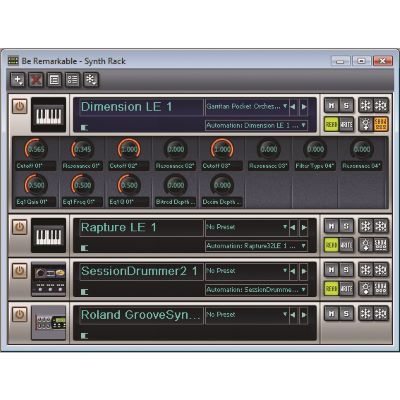Solo Rapture LE 1 with S button

[346, 226]
